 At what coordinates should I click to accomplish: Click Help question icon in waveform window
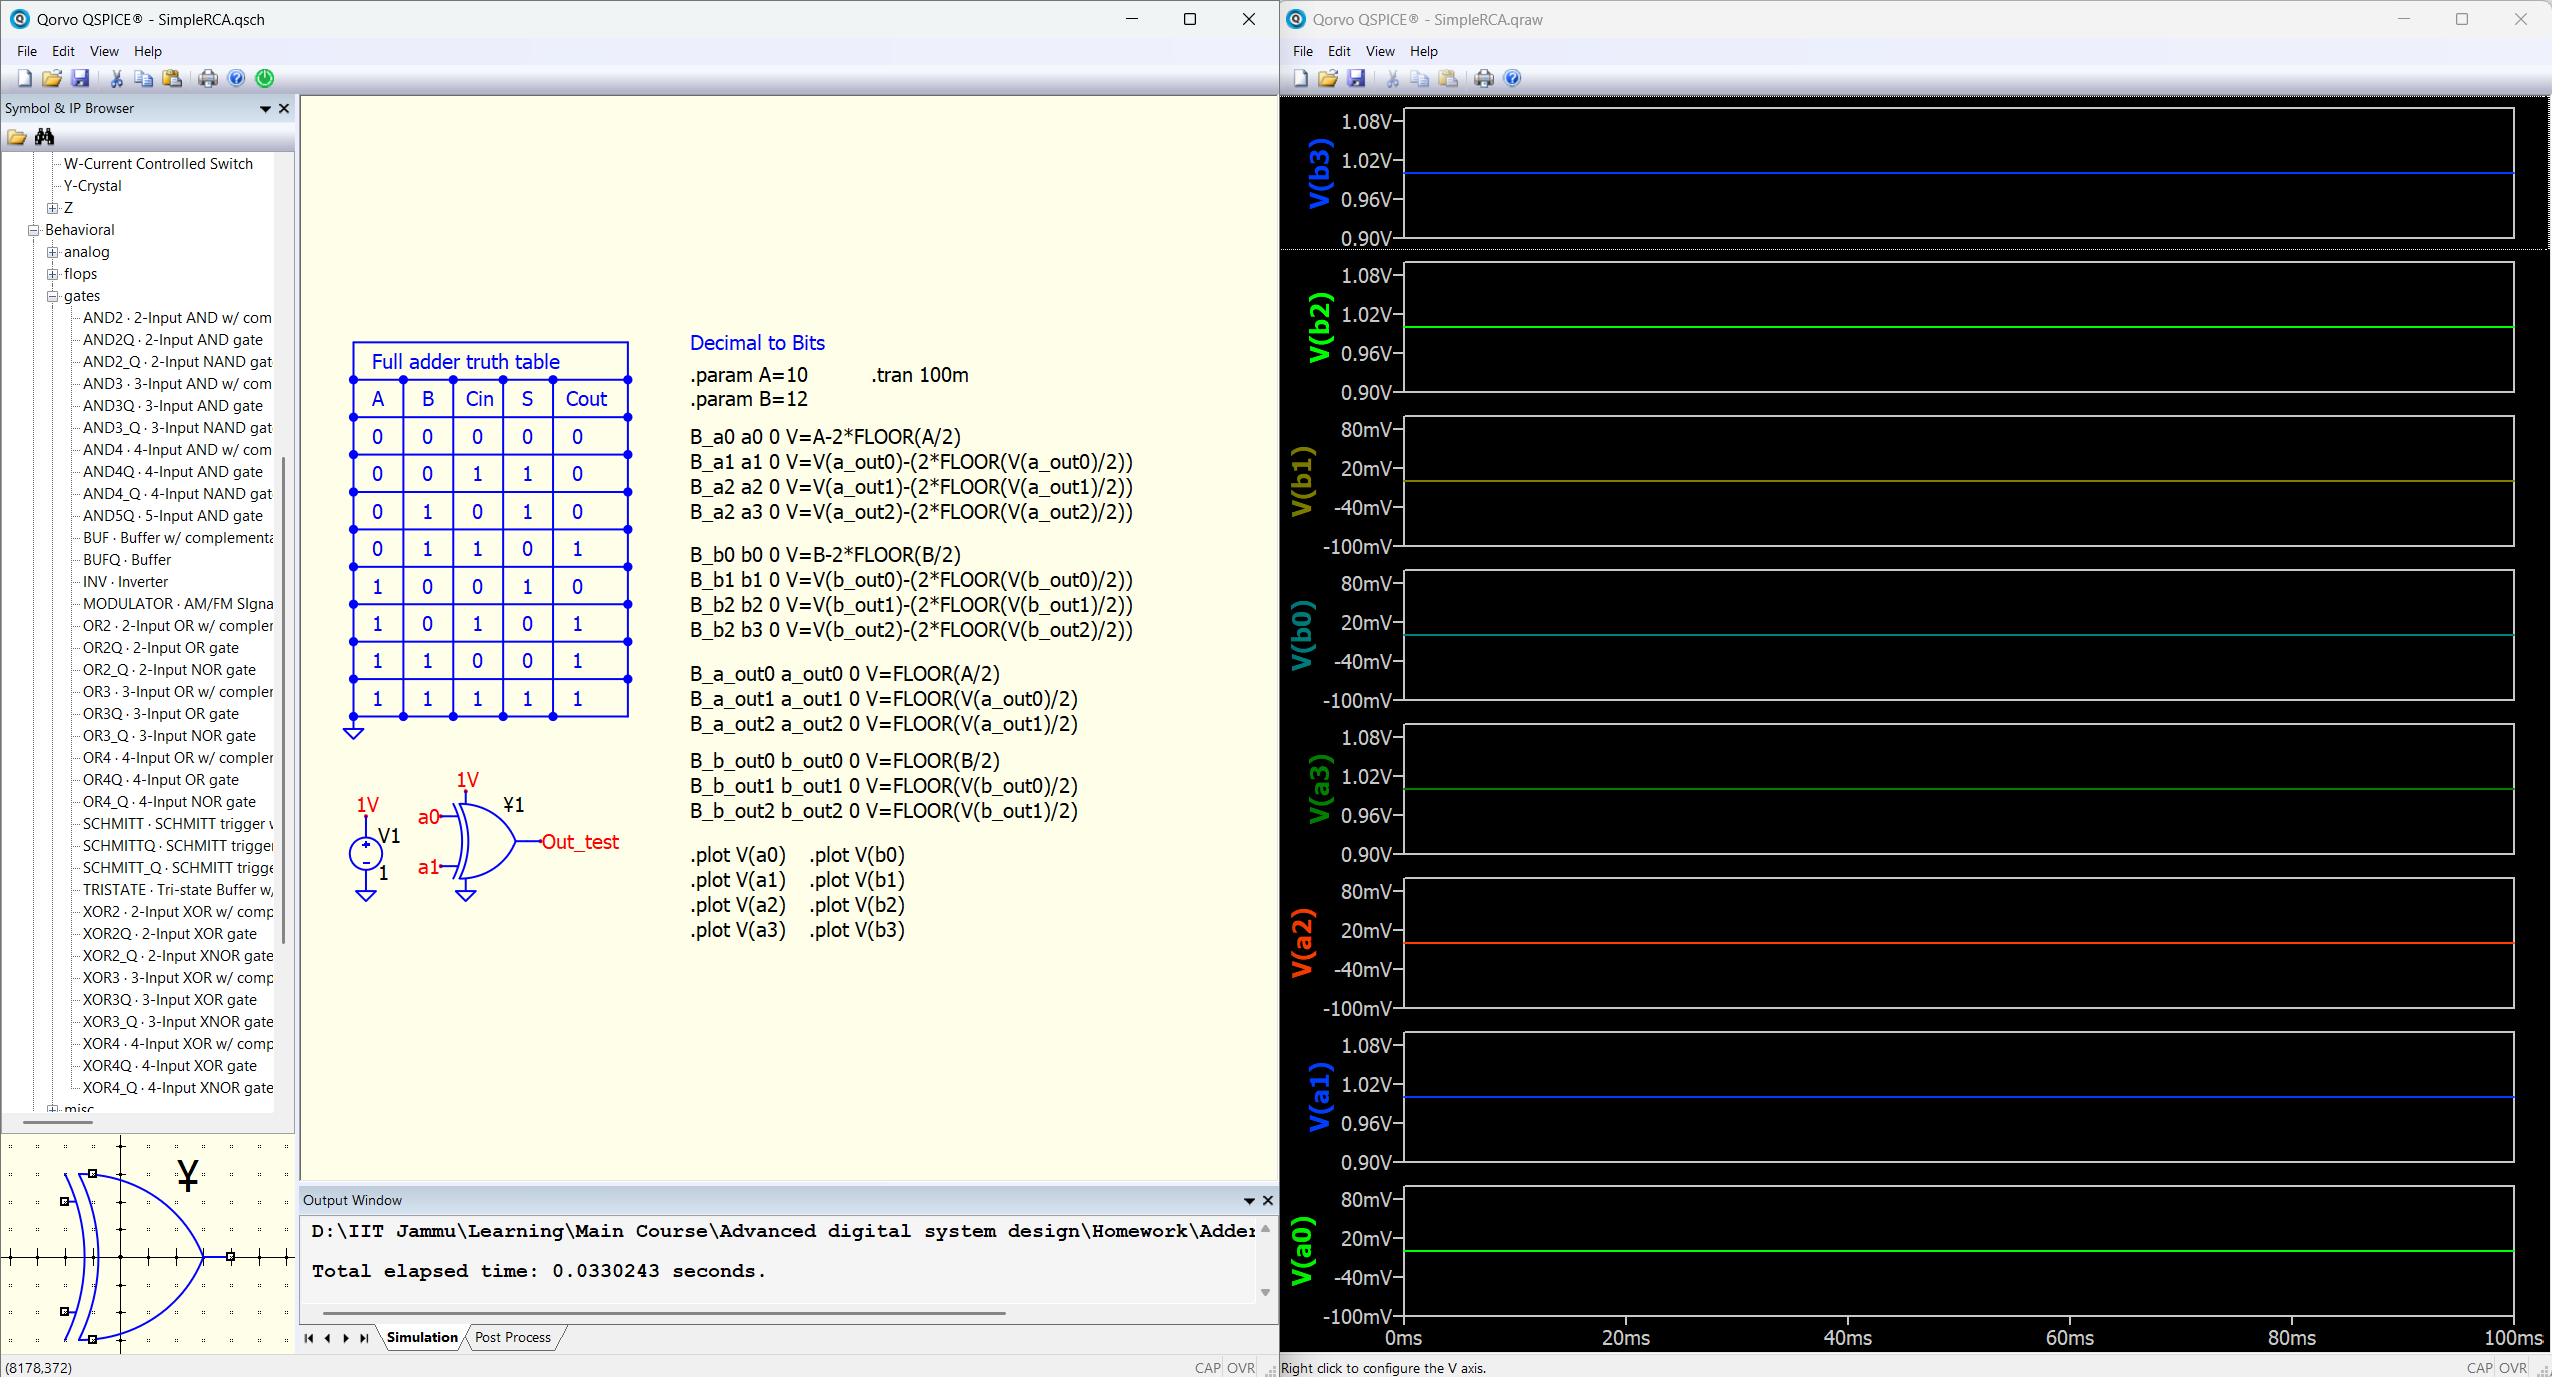[x=1512, y=78]
